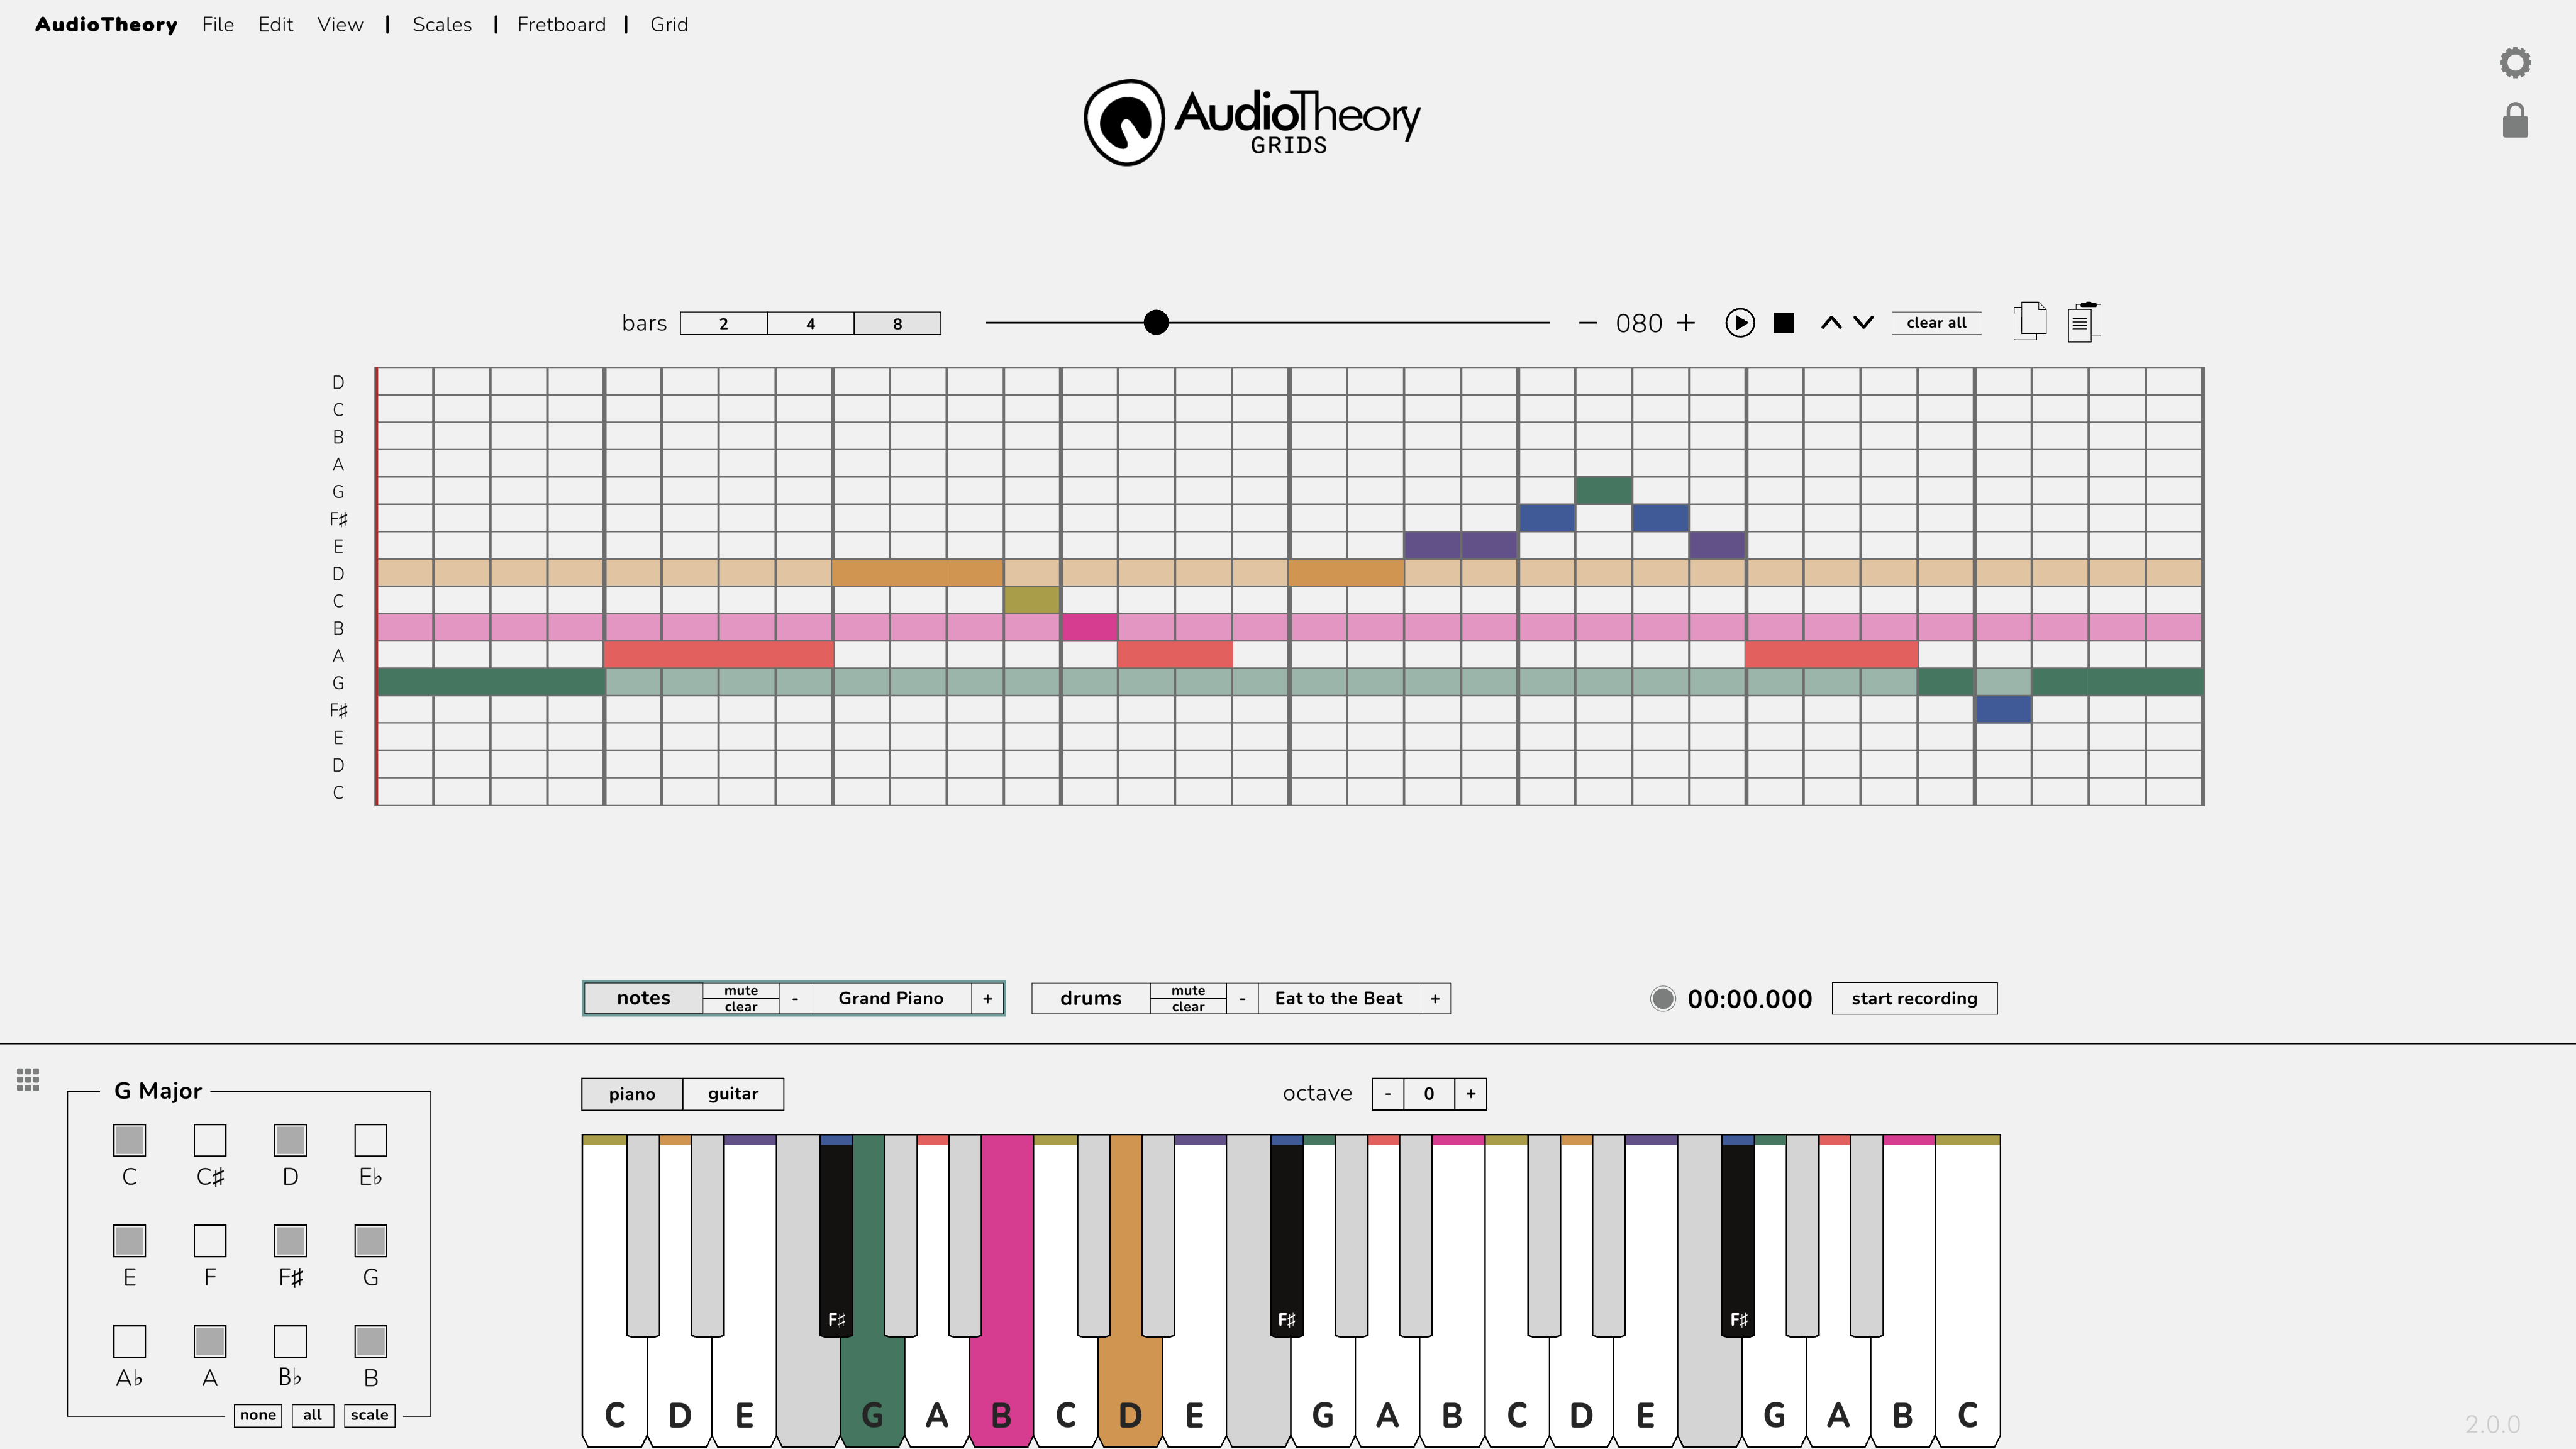Increase tempo with the plus sign
This screenshot has height=1449, width=2576.
[1686, 323]
